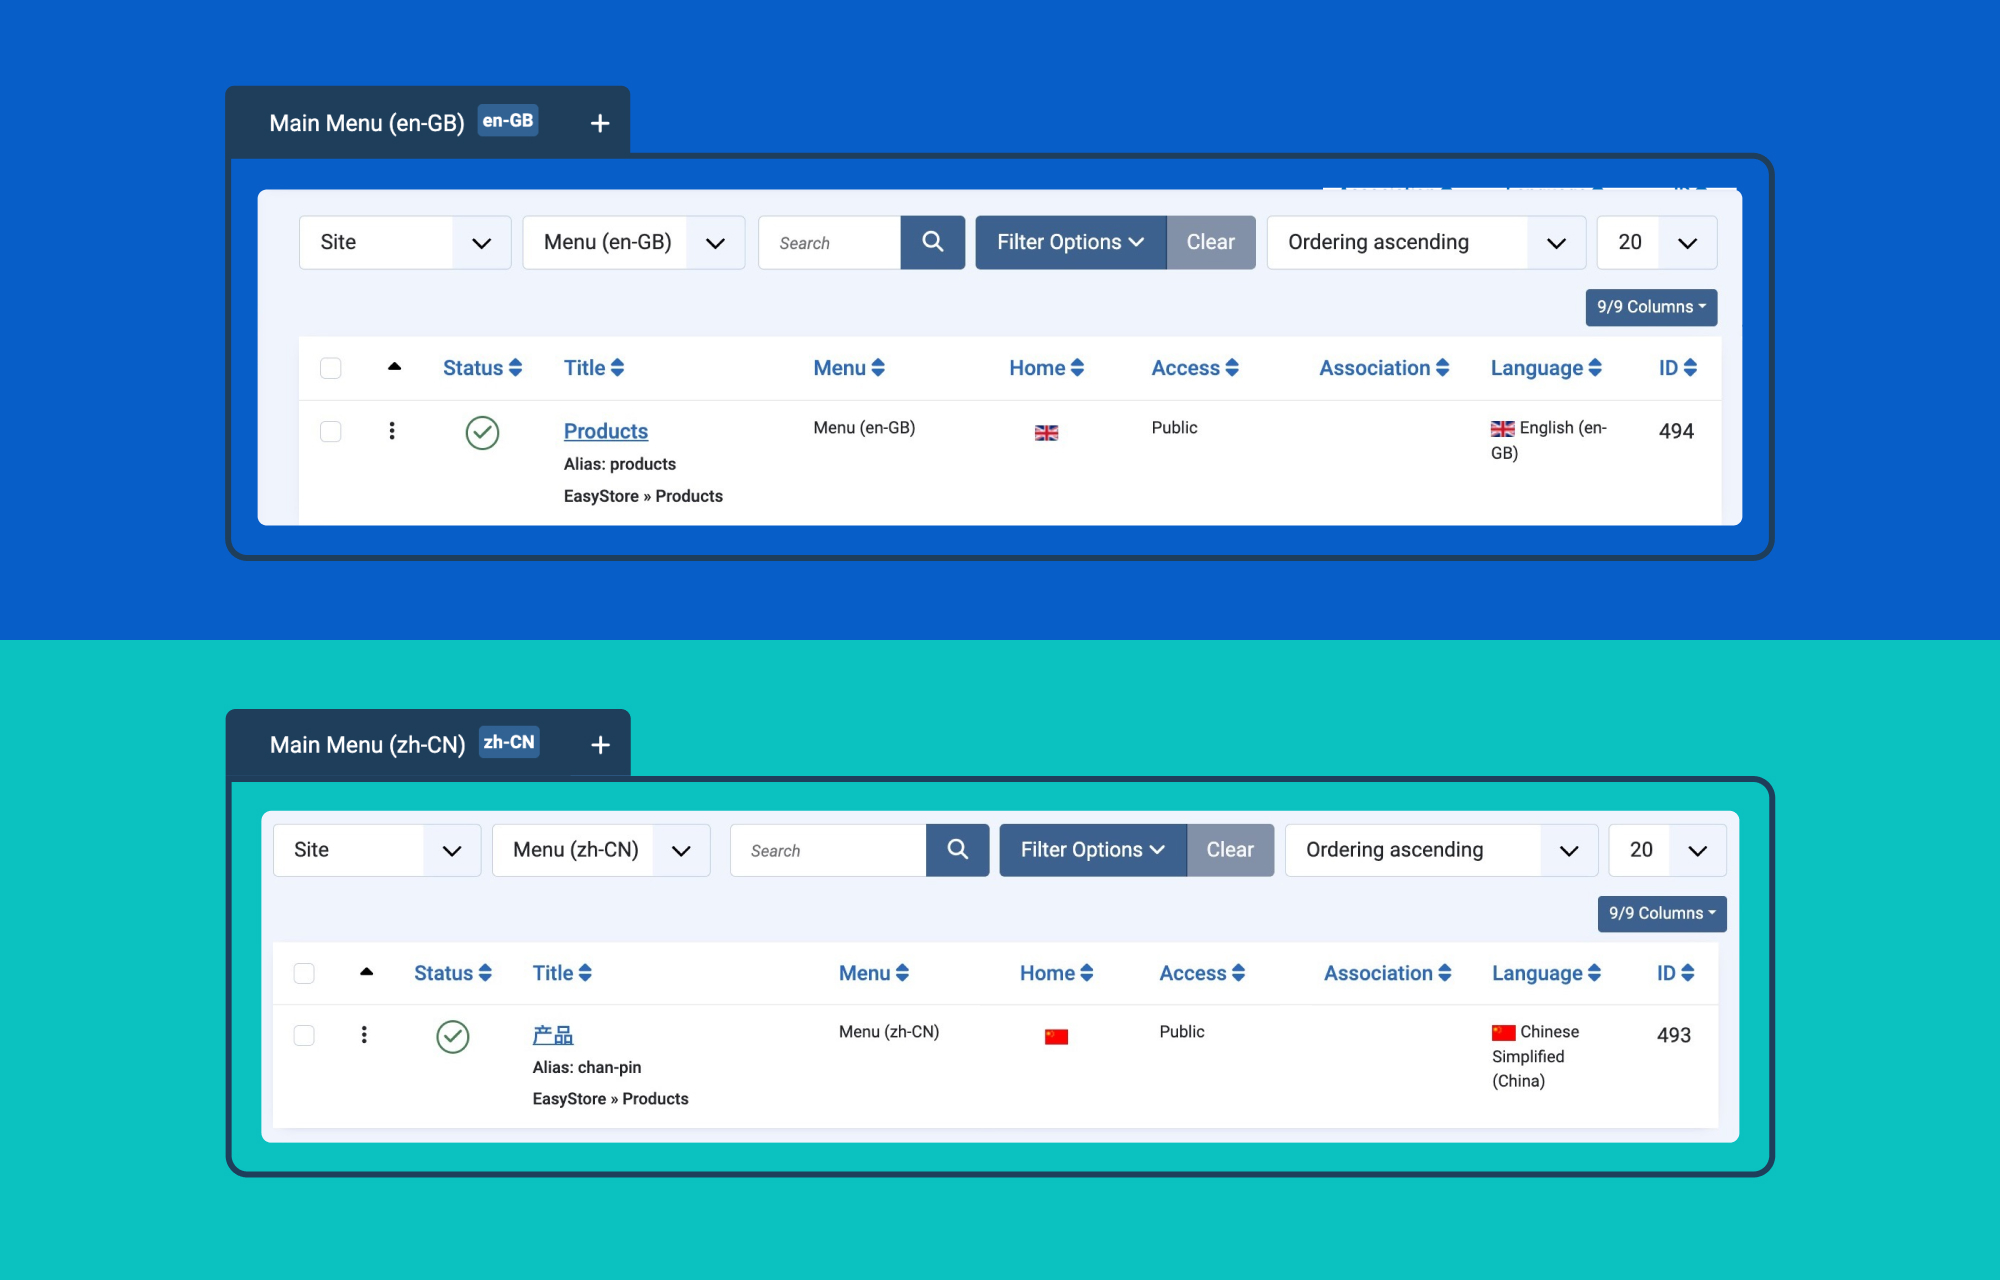Check the Products row checkbox

coord(330,431)
